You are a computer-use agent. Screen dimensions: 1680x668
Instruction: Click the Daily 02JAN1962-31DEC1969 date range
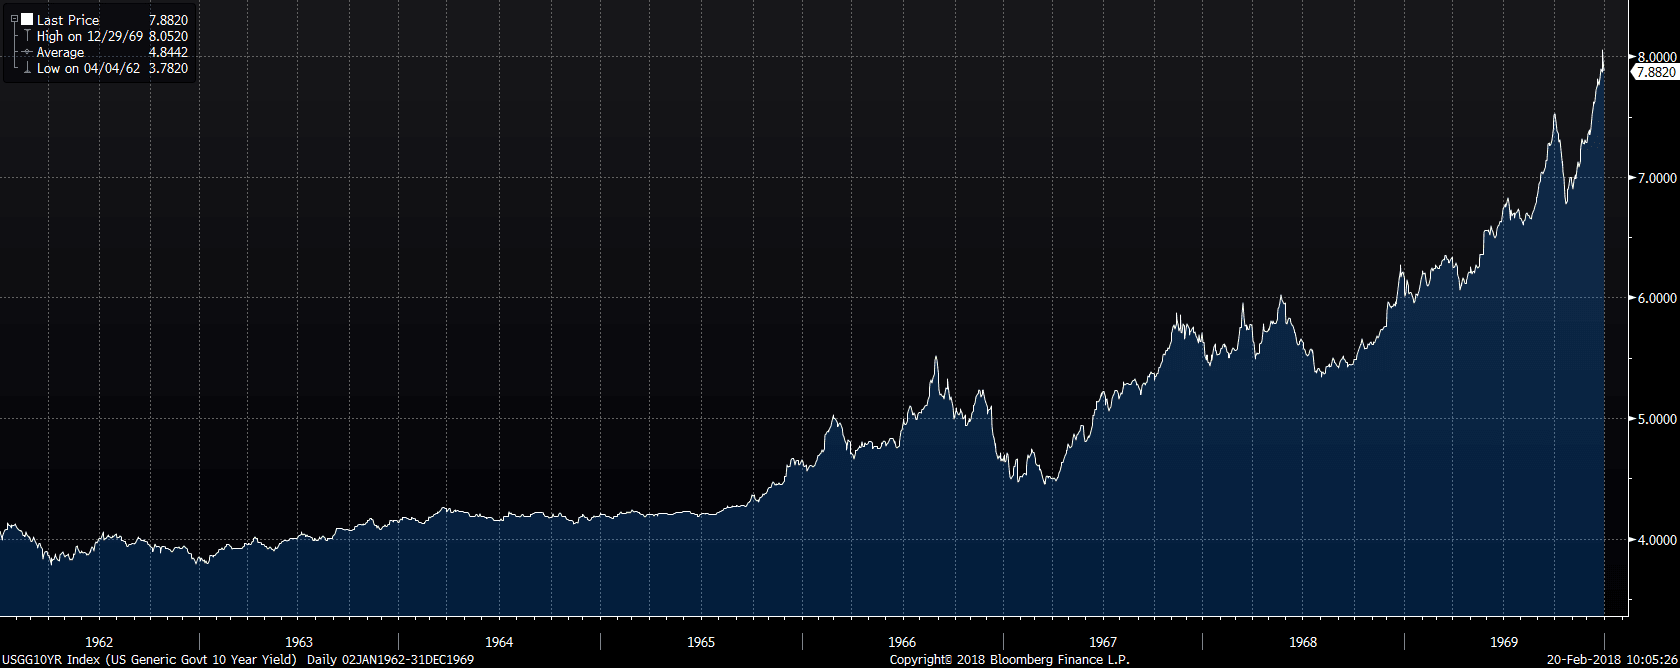(390, 660)
